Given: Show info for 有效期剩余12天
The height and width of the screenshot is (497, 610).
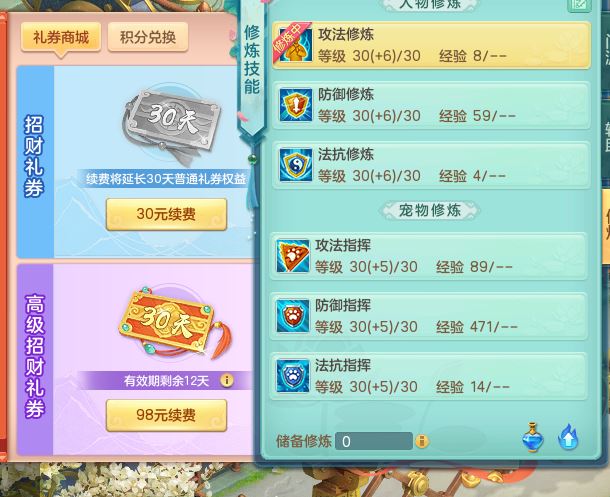Looking at the screenshot, I should coord(227,380).
